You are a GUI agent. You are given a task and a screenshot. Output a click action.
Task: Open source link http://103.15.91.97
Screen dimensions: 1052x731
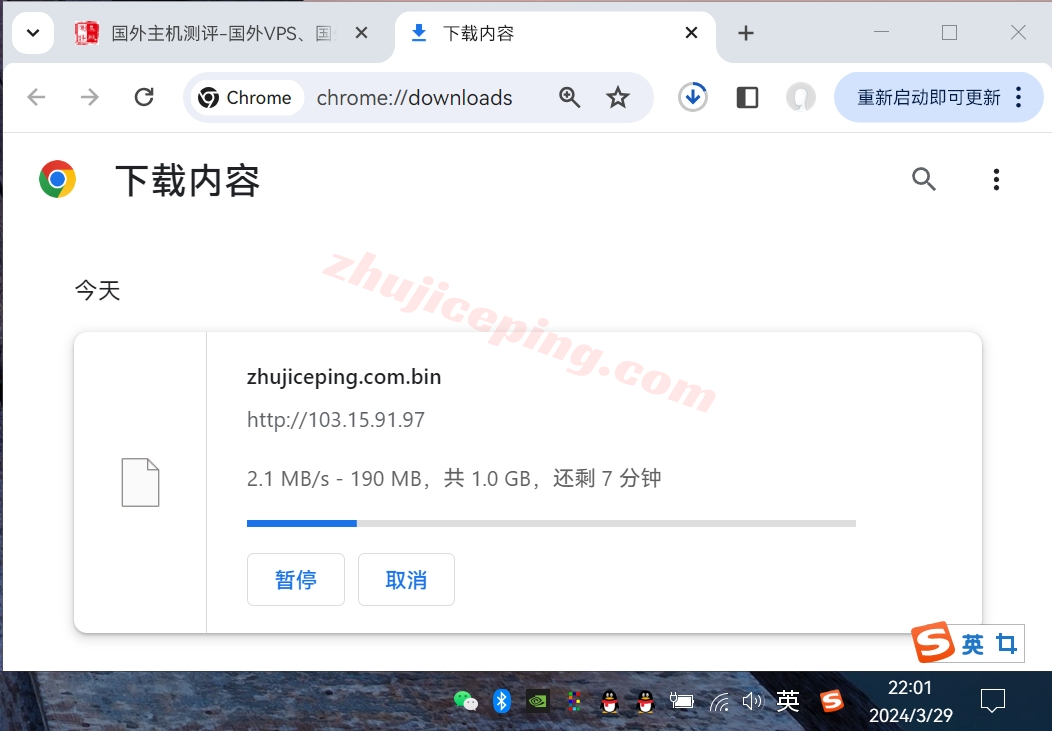[x=335, y=420]
